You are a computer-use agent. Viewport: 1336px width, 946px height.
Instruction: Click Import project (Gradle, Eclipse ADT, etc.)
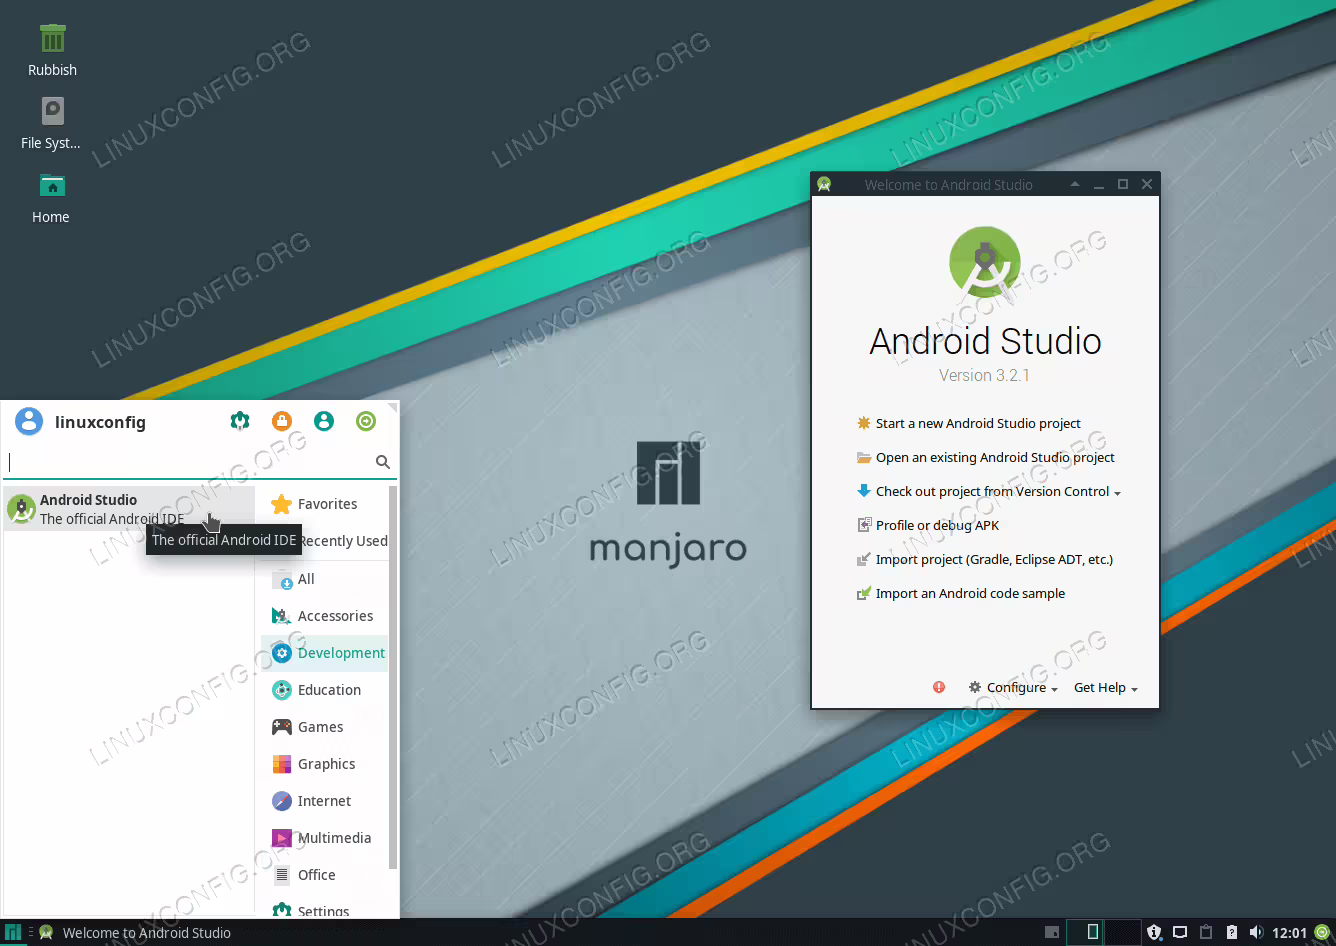[x=984, y=559]
